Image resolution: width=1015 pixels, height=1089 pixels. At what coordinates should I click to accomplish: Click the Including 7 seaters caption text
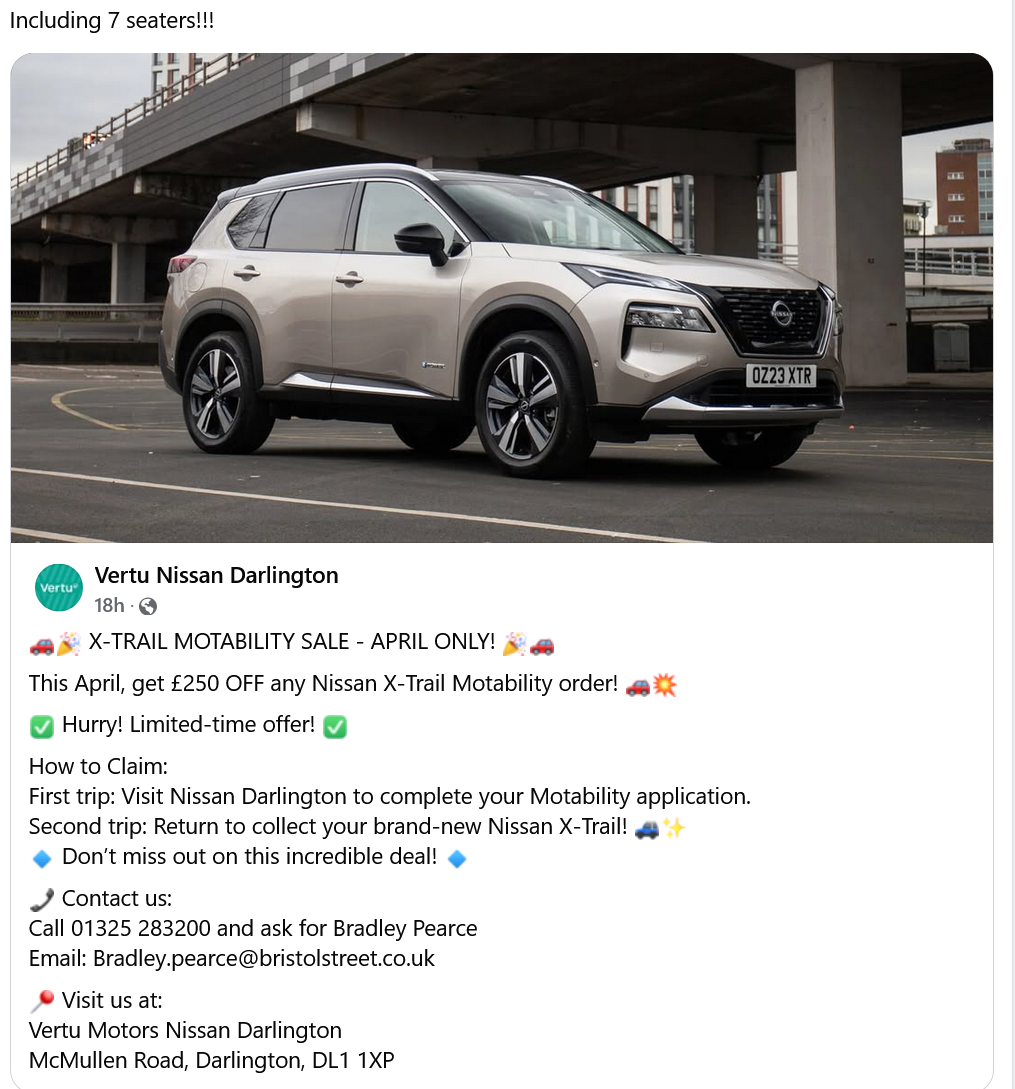click(x=112, y=20)
